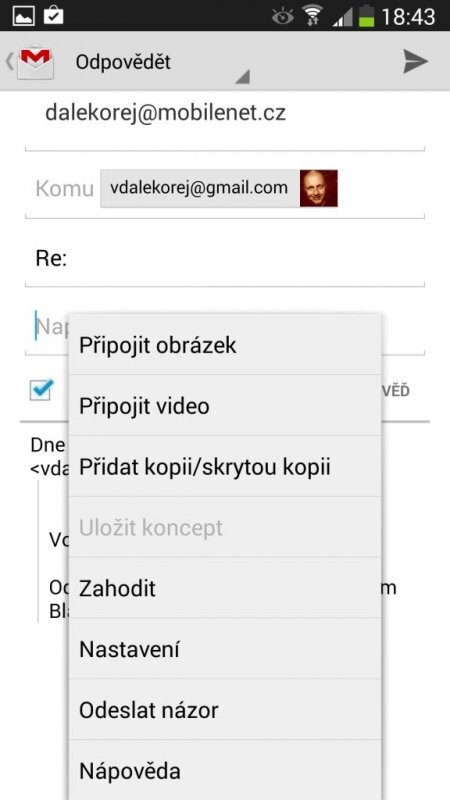Toggle the quoted text checkbox
The width and height of the screenshot is (450, 800).
coord(41,390)
